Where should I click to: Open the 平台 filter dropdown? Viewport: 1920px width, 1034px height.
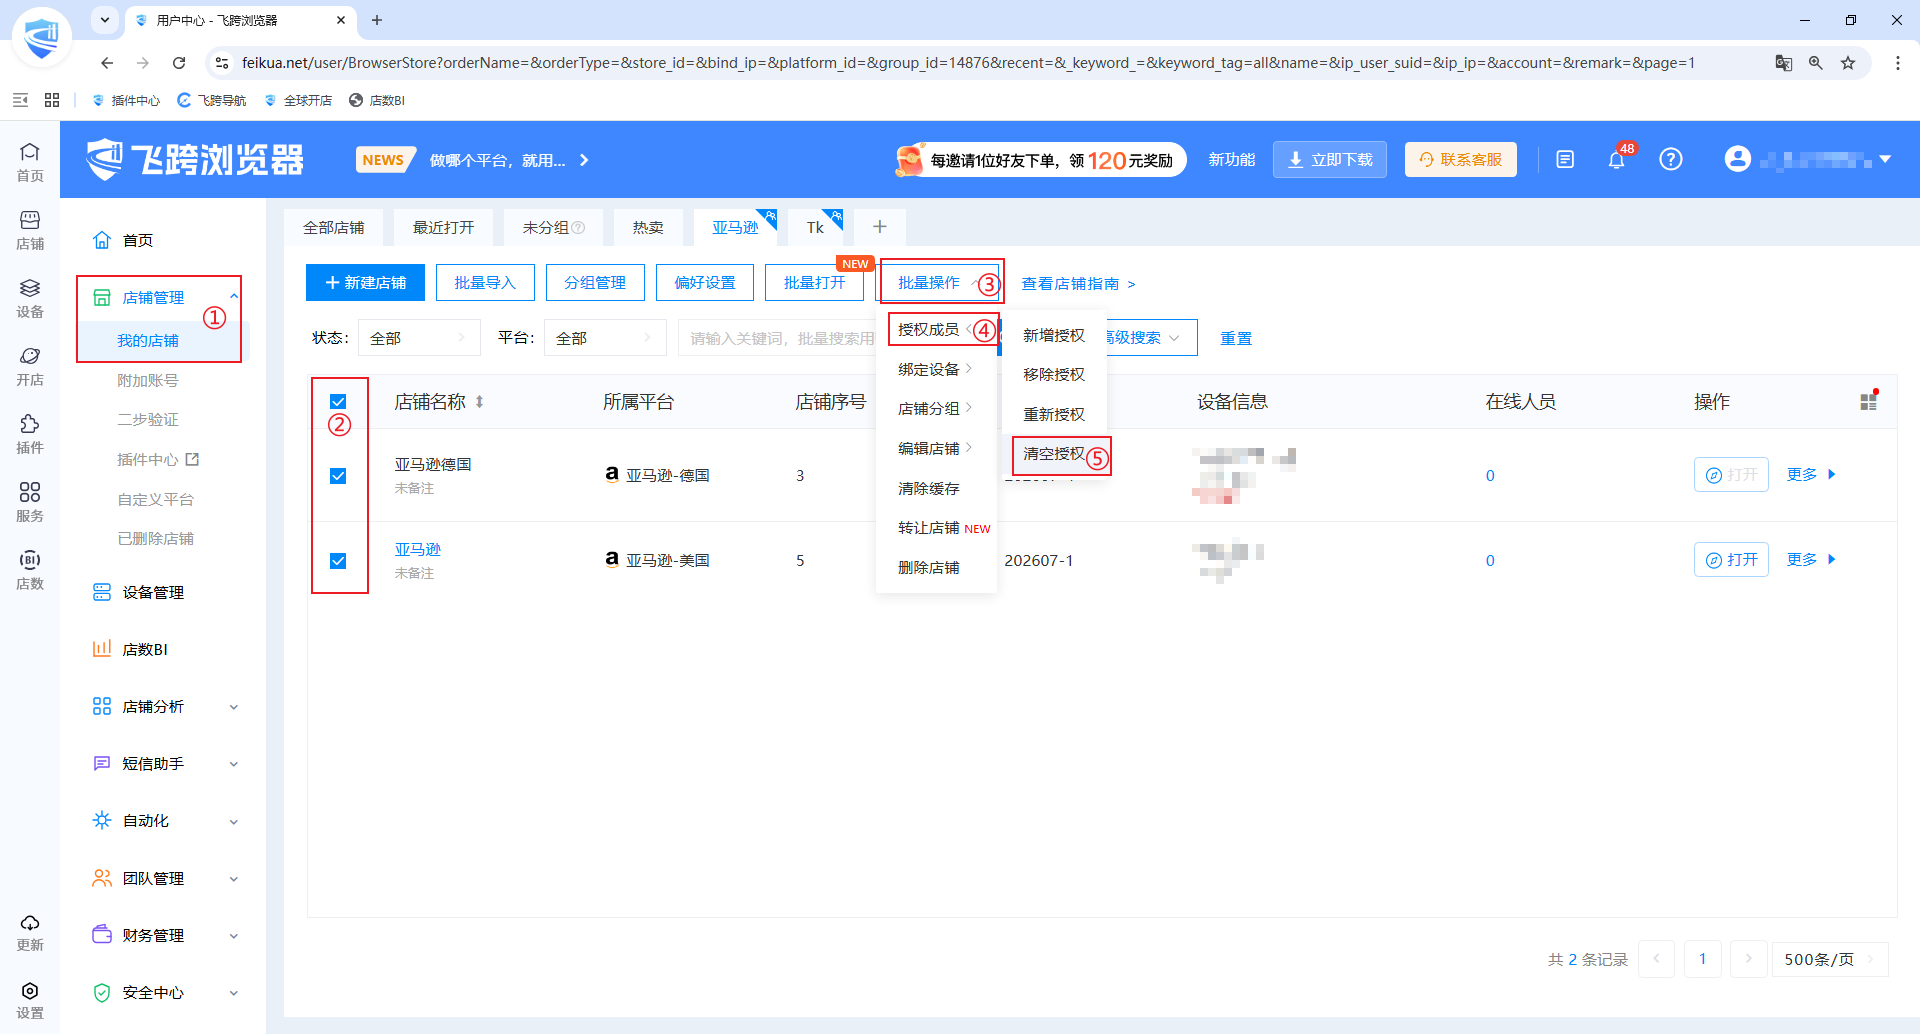coord(605,338)
